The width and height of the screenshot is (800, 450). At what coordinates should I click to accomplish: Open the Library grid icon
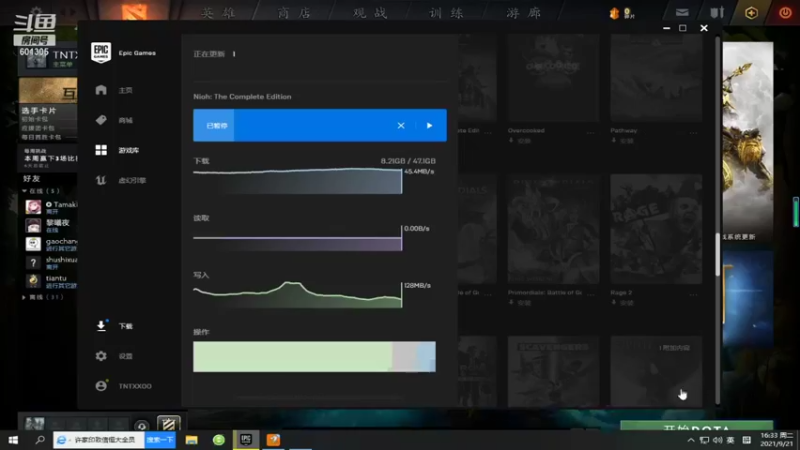pos(101,150)
